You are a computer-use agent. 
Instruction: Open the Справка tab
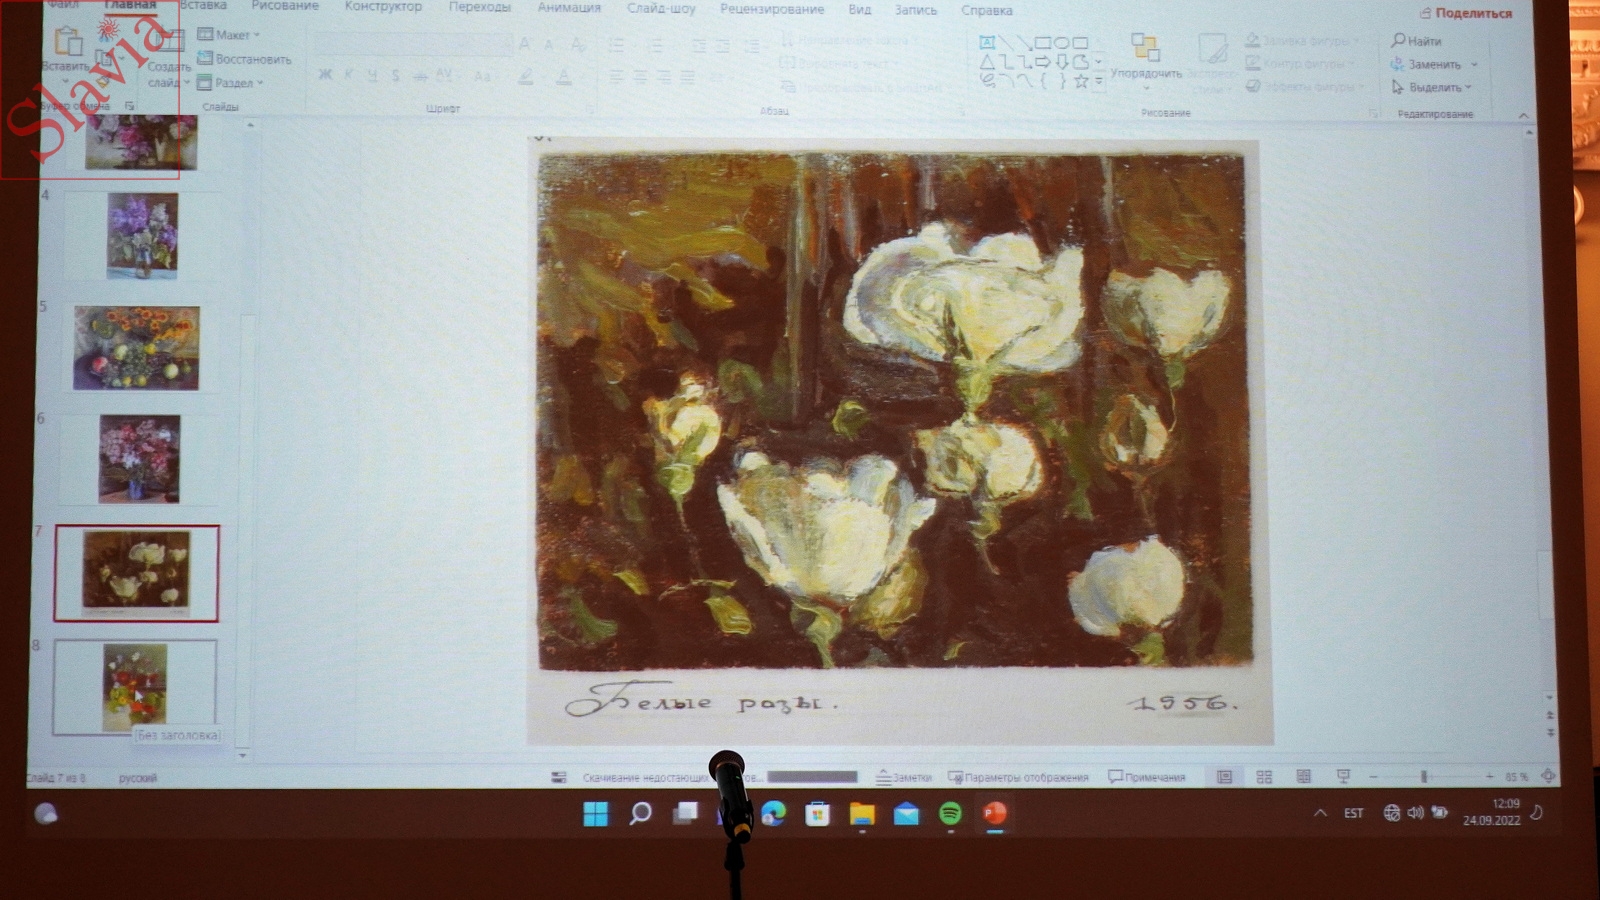click(986, 10)
